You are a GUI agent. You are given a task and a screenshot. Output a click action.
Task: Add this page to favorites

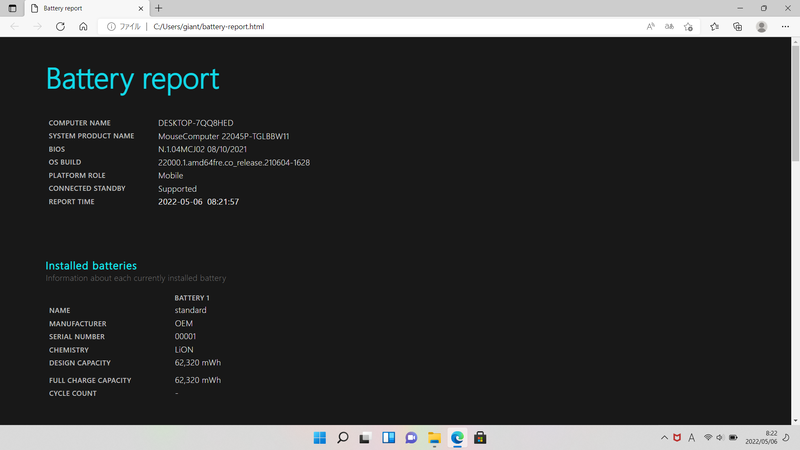pos(688,27)
